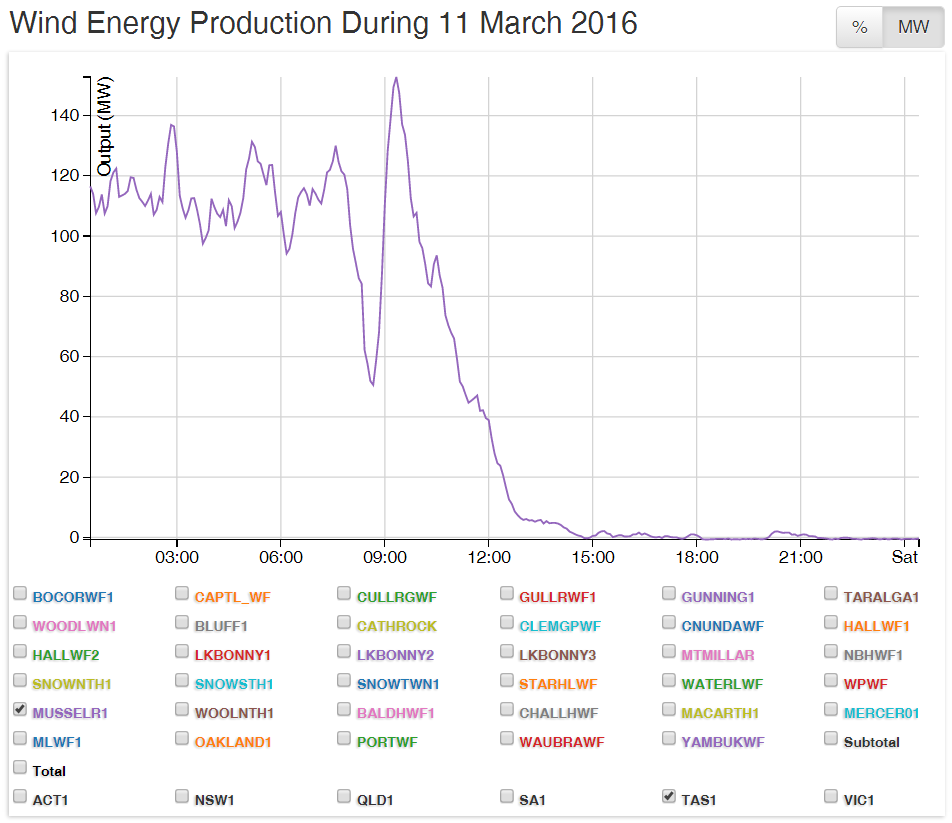Toggle the ACT1 region checkbox
This screenshot has width=952, height=823.
tap(20, 796)
